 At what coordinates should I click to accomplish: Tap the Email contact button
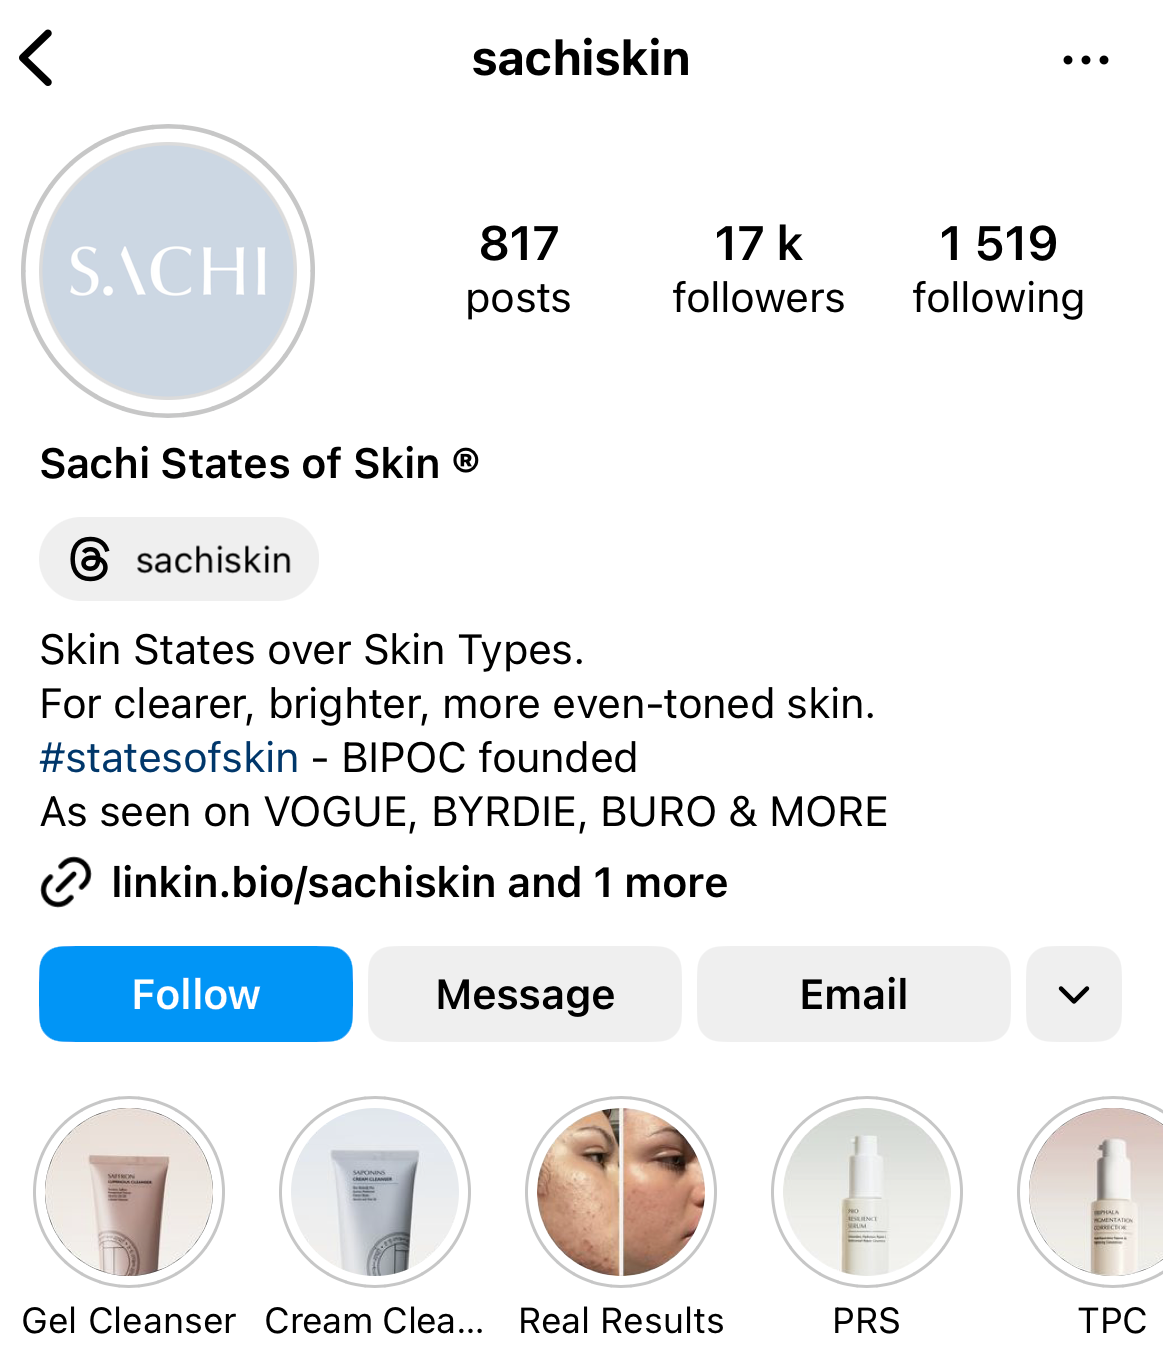(854, 994)
